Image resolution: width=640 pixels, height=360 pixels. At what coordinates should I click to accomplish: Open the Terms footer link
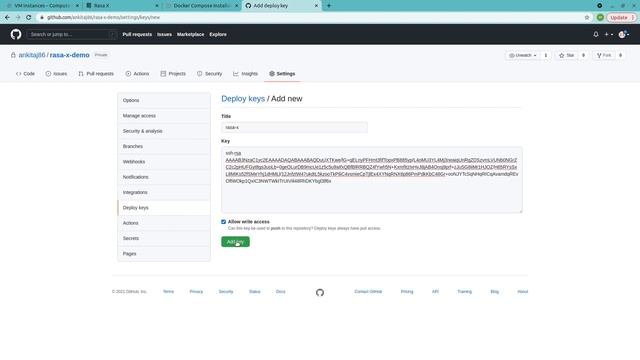point(169,292)
